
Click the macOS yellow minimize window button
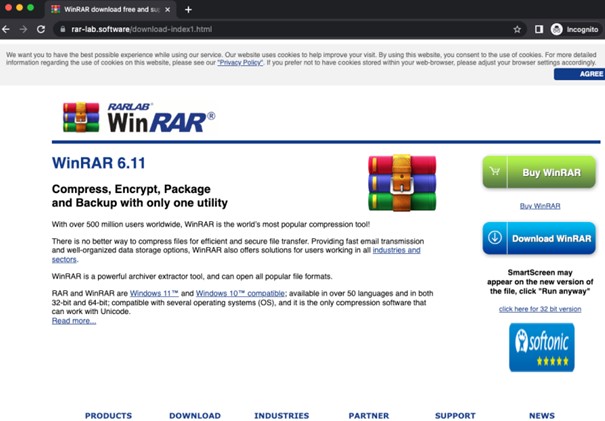(19, 8)
